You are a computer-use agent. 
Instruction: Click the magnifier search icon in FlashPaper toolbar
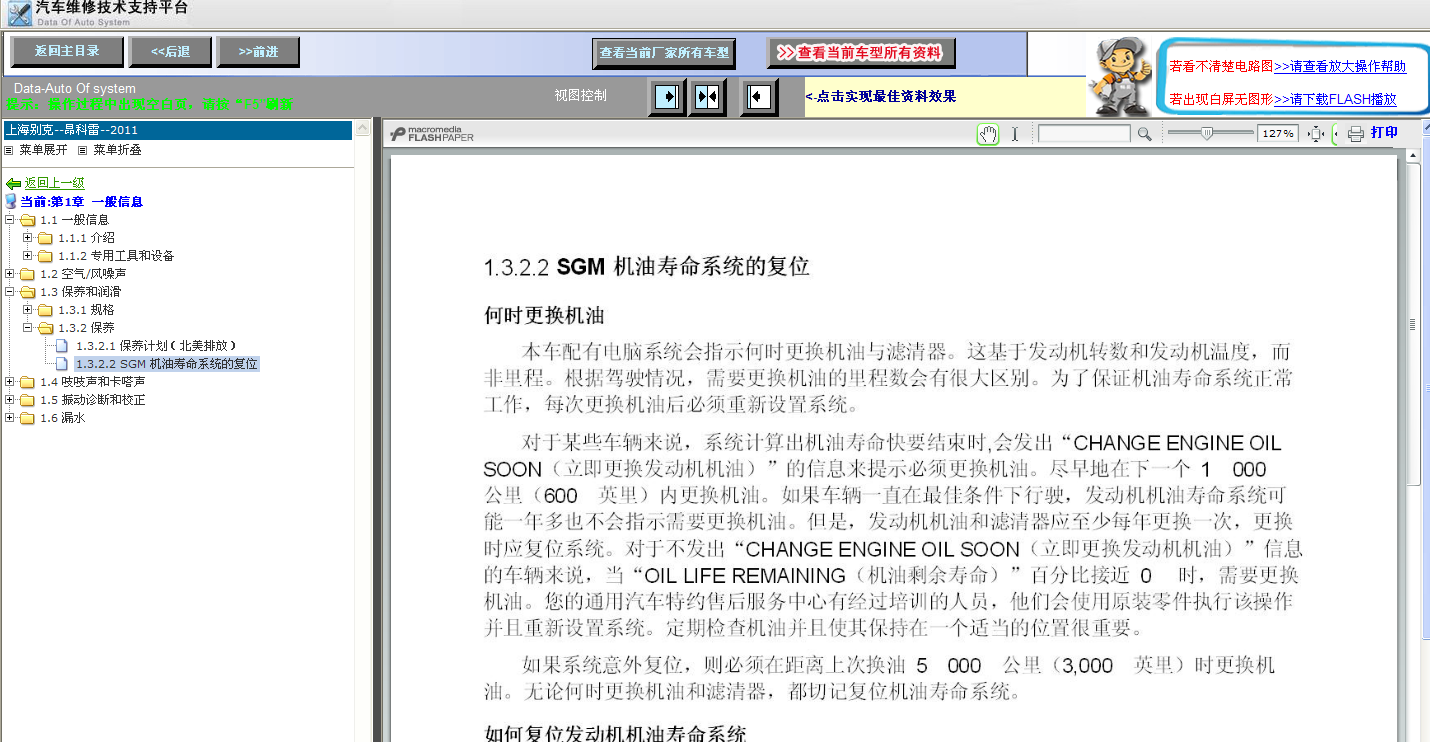pyautogui.click(x=1144, y=134)
